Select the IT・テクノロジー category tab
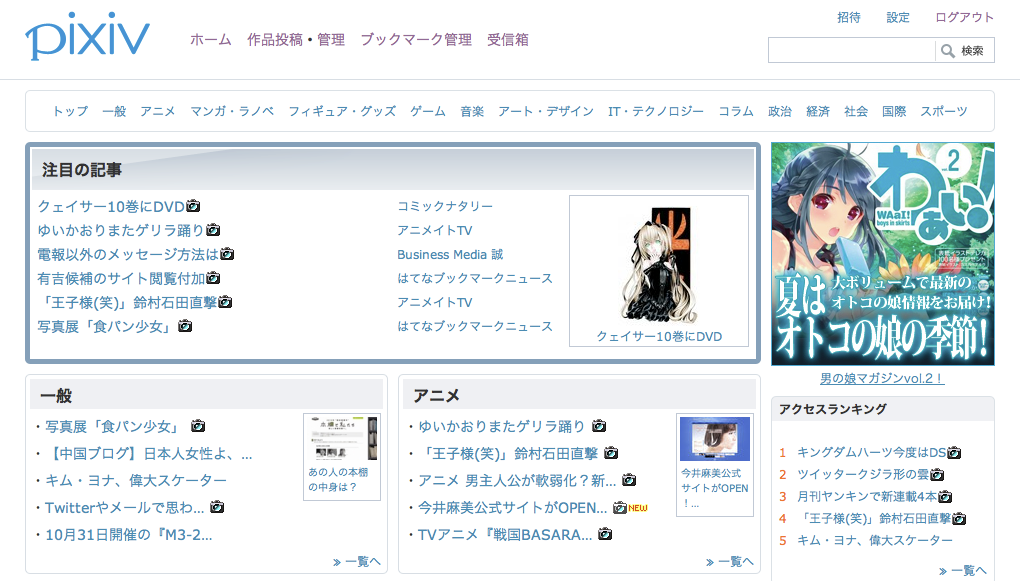This screenshot has height=581, width=1020. 656,111
